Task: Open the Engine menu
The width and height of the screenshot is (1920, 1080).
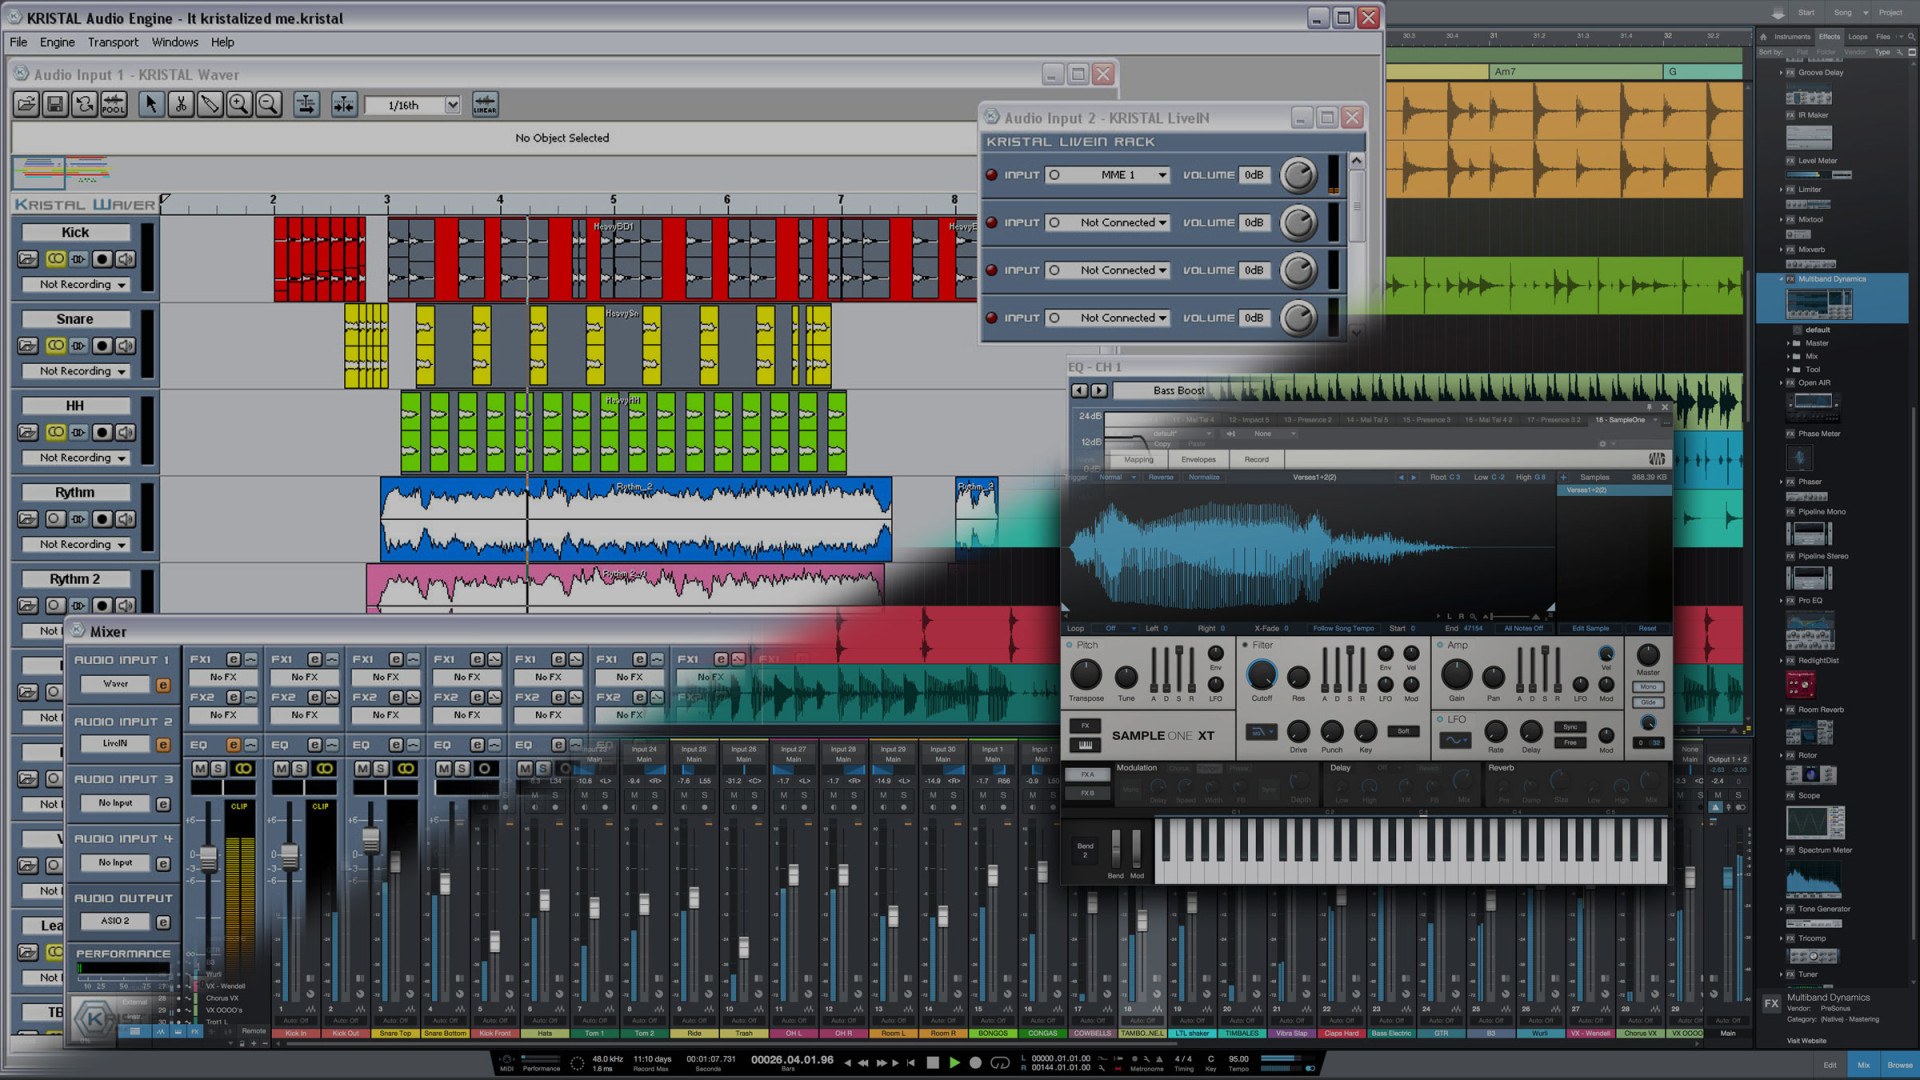Action: [x=57, y=42]
